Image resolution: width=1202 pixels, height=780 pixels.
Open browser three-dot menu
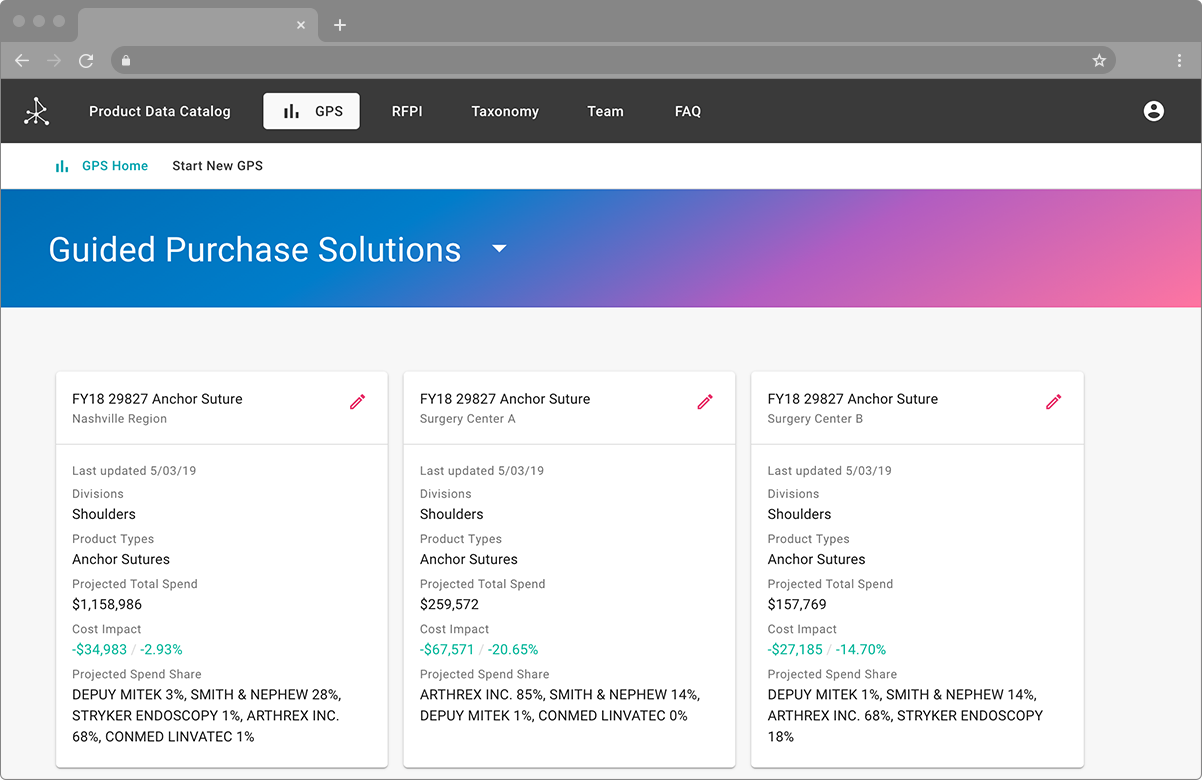1180,61
